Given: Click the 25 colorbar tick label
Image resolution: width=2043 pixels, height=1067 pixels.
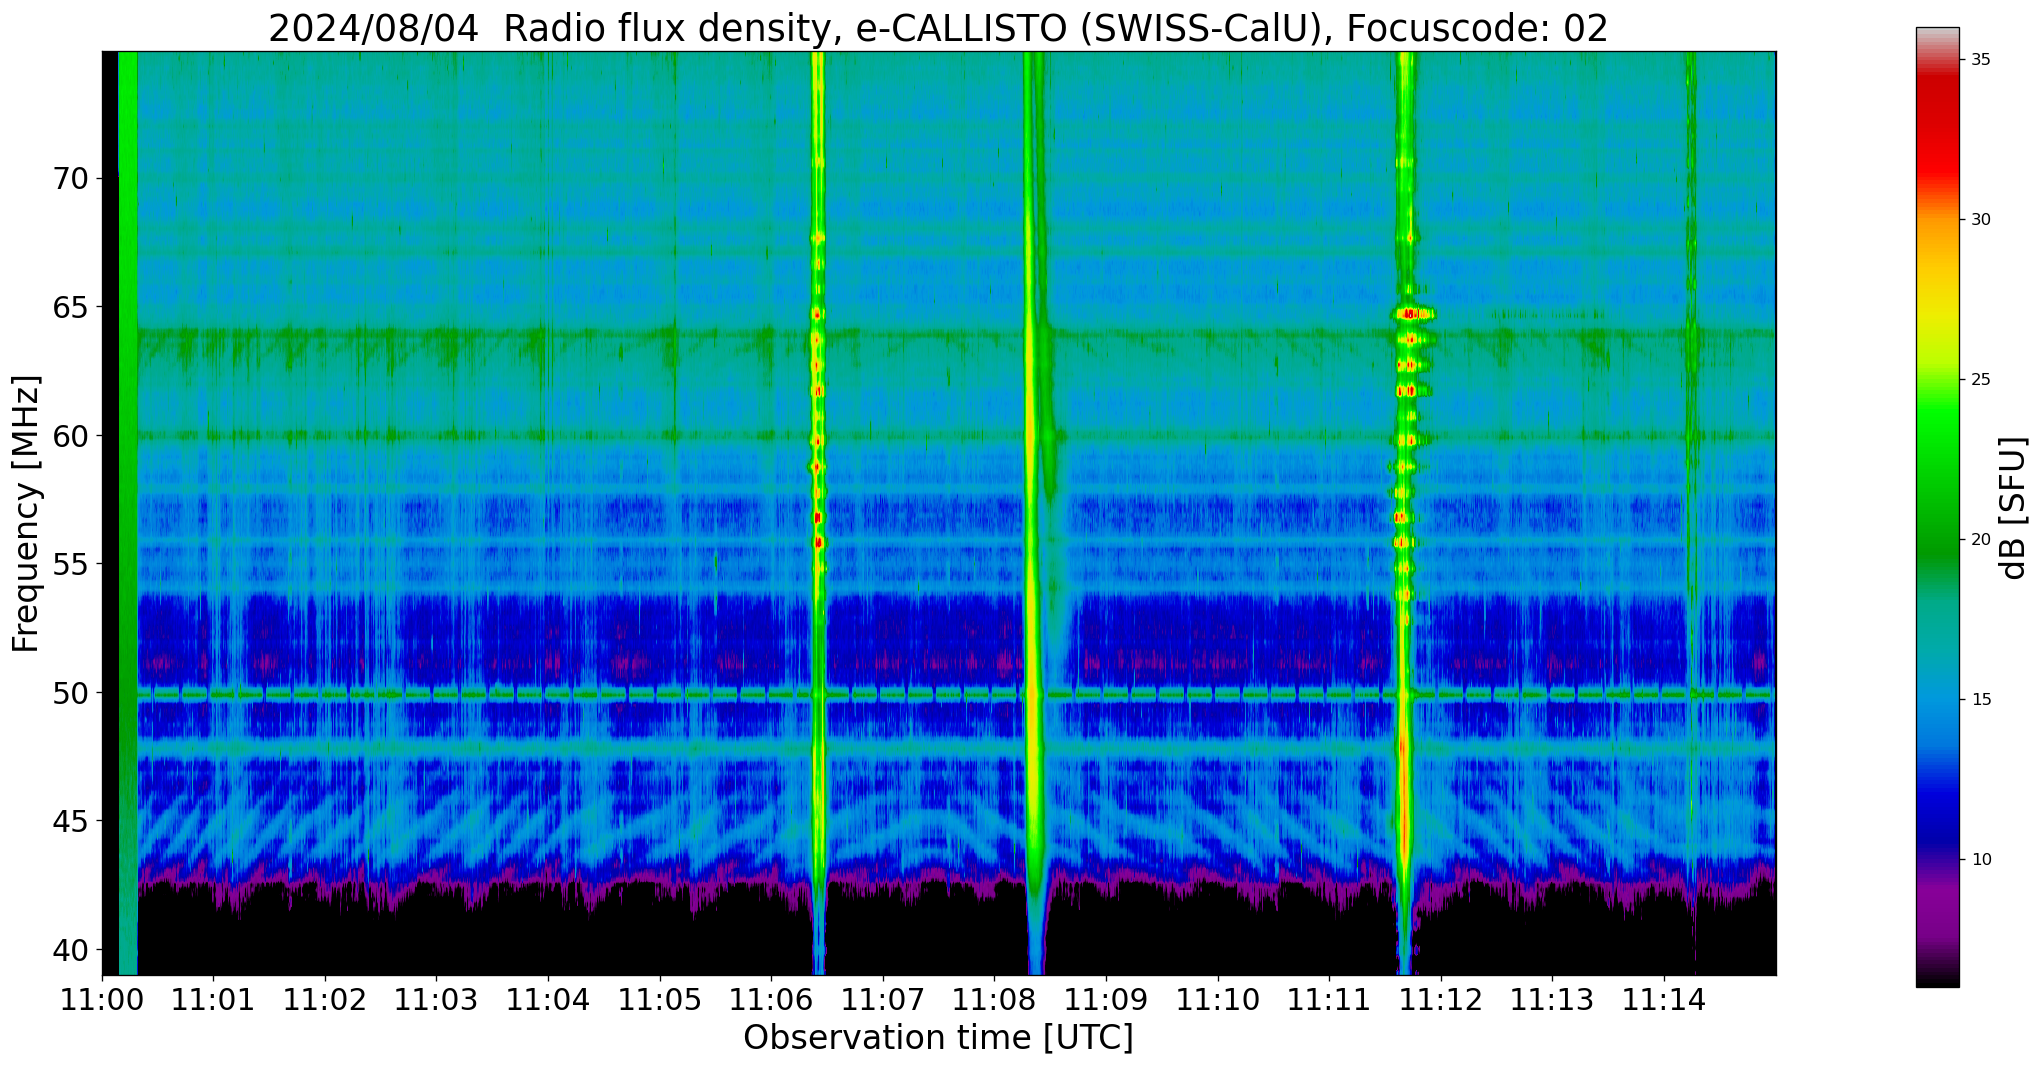Looking at the screenshot, I should [x=1980, y=380].
